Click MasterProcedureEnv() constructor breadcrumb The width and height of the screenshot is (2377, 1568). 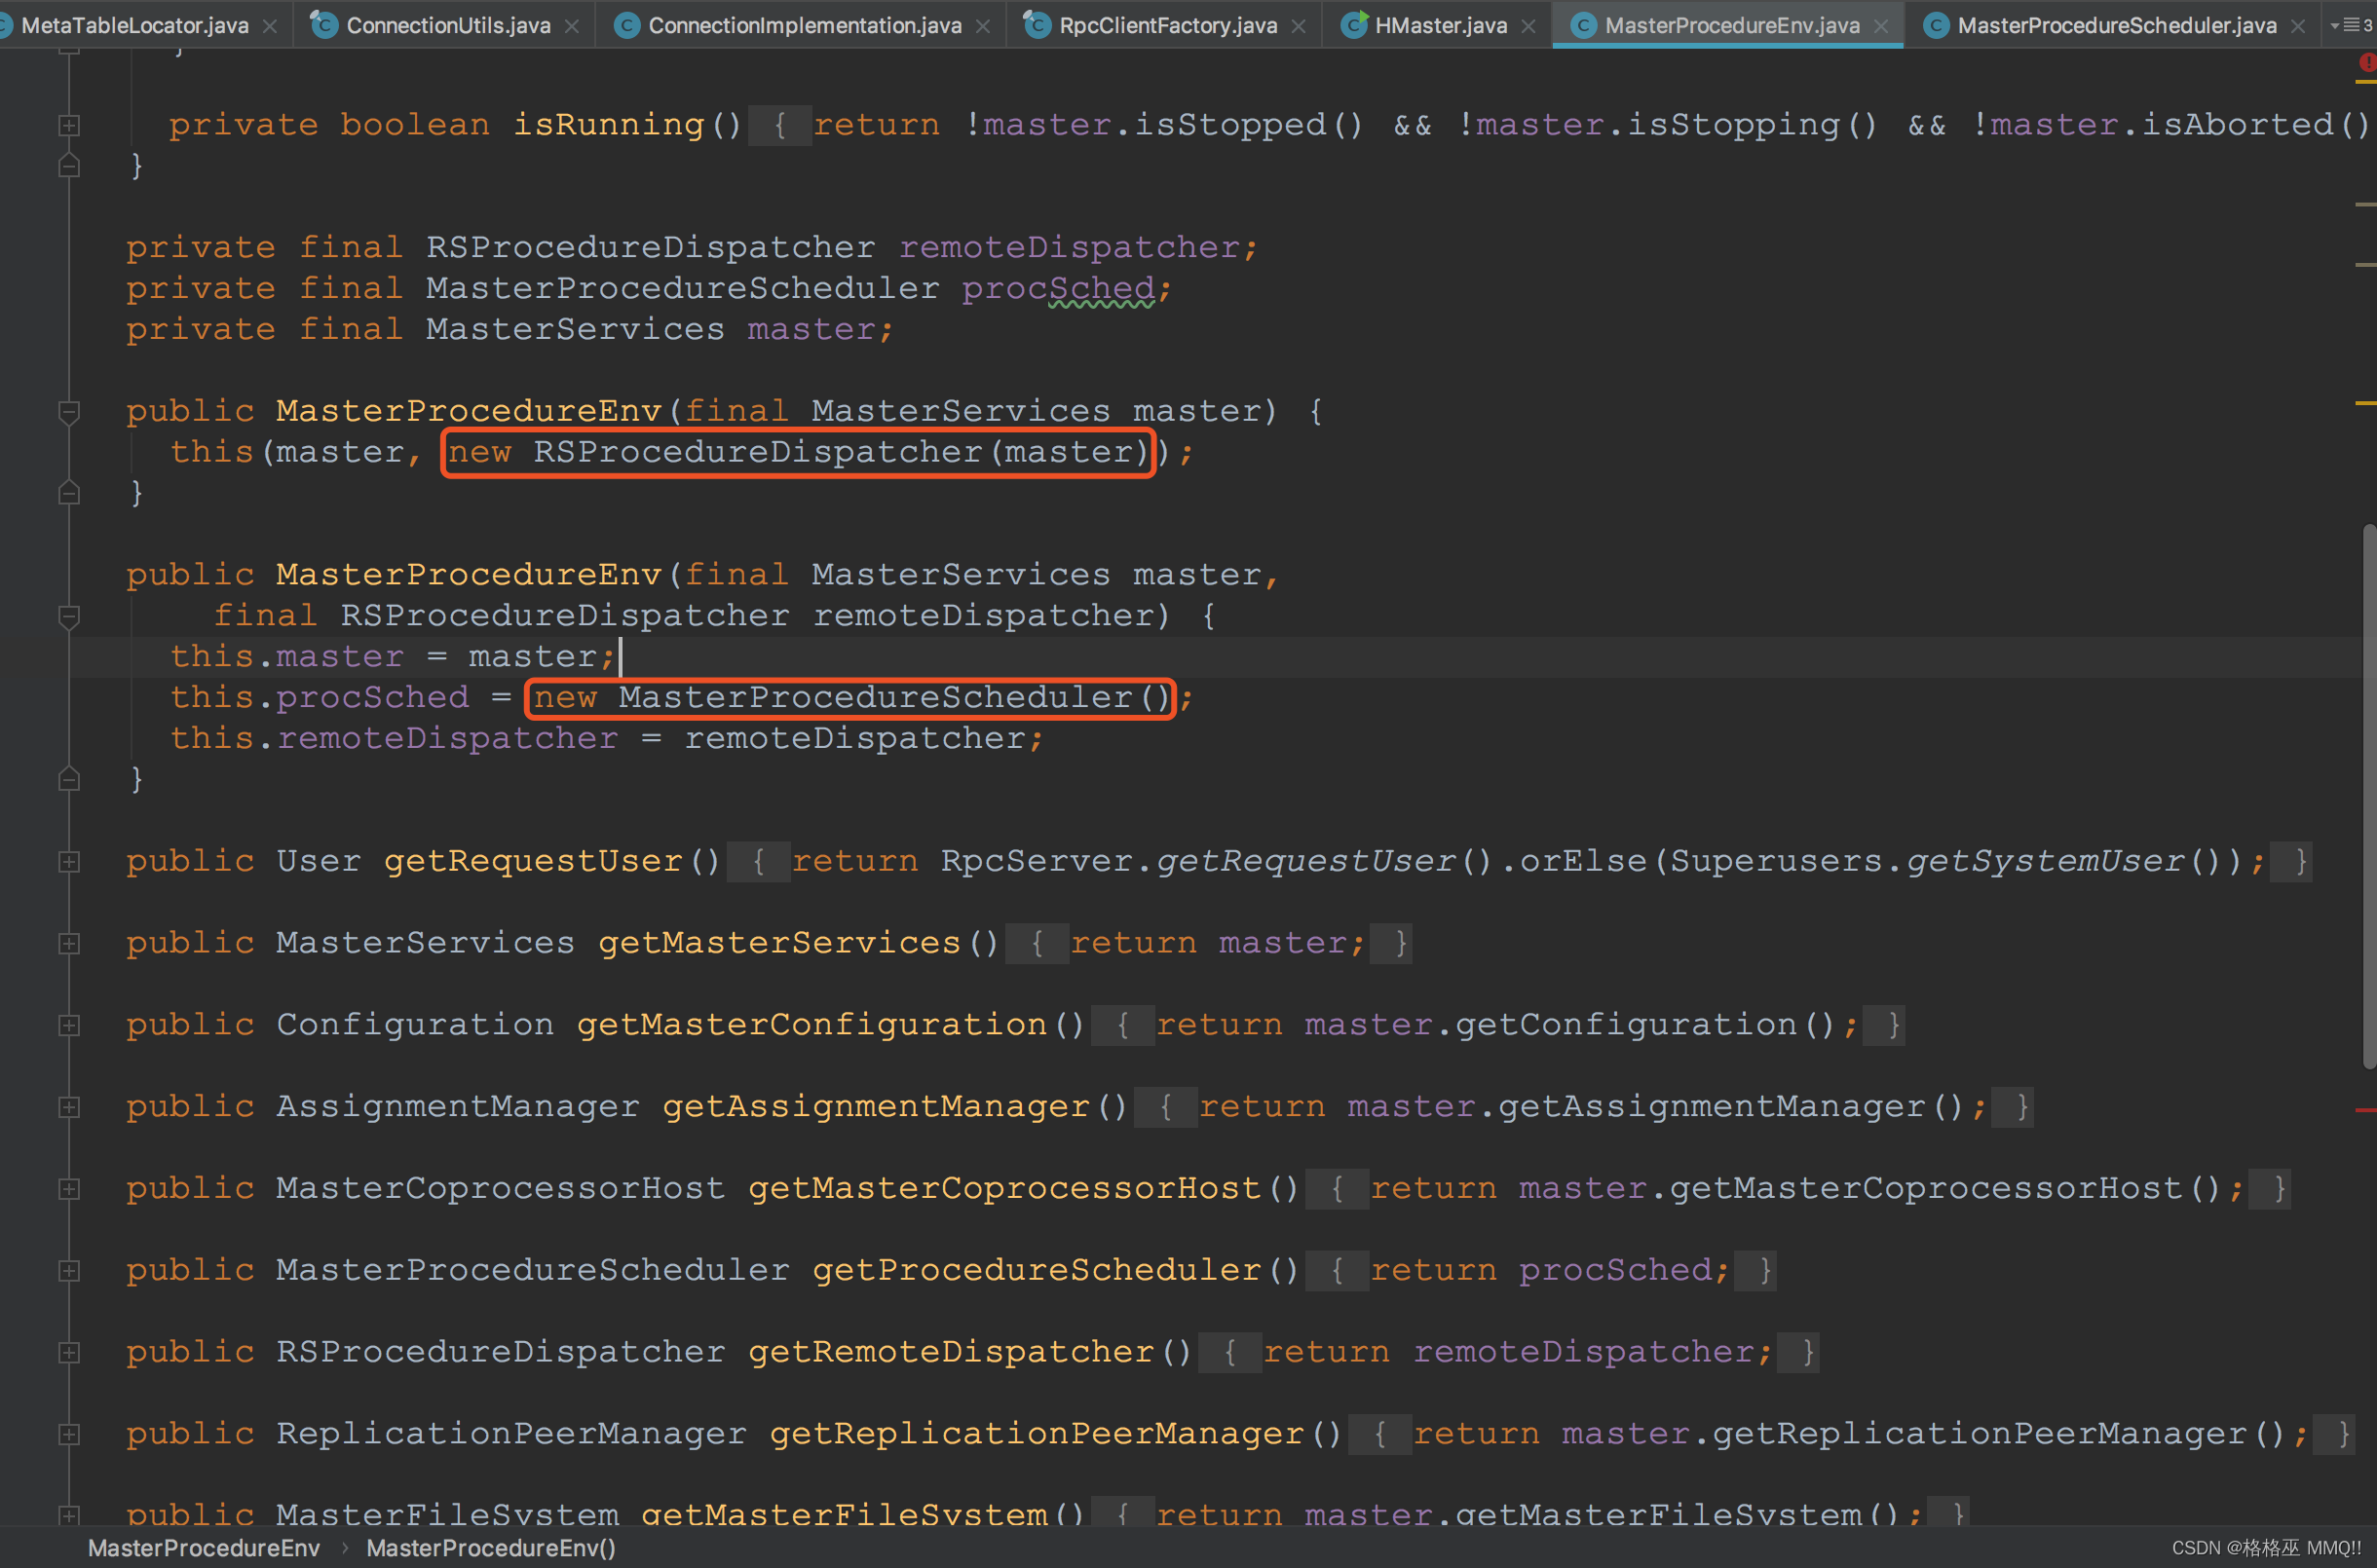490,1548
